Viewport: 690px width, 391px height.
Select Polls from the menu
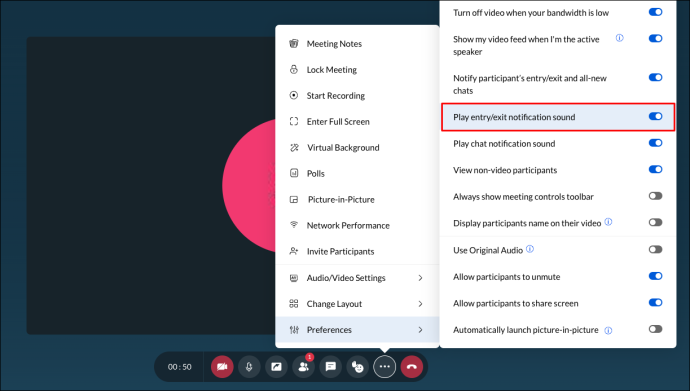click(357, 173)
